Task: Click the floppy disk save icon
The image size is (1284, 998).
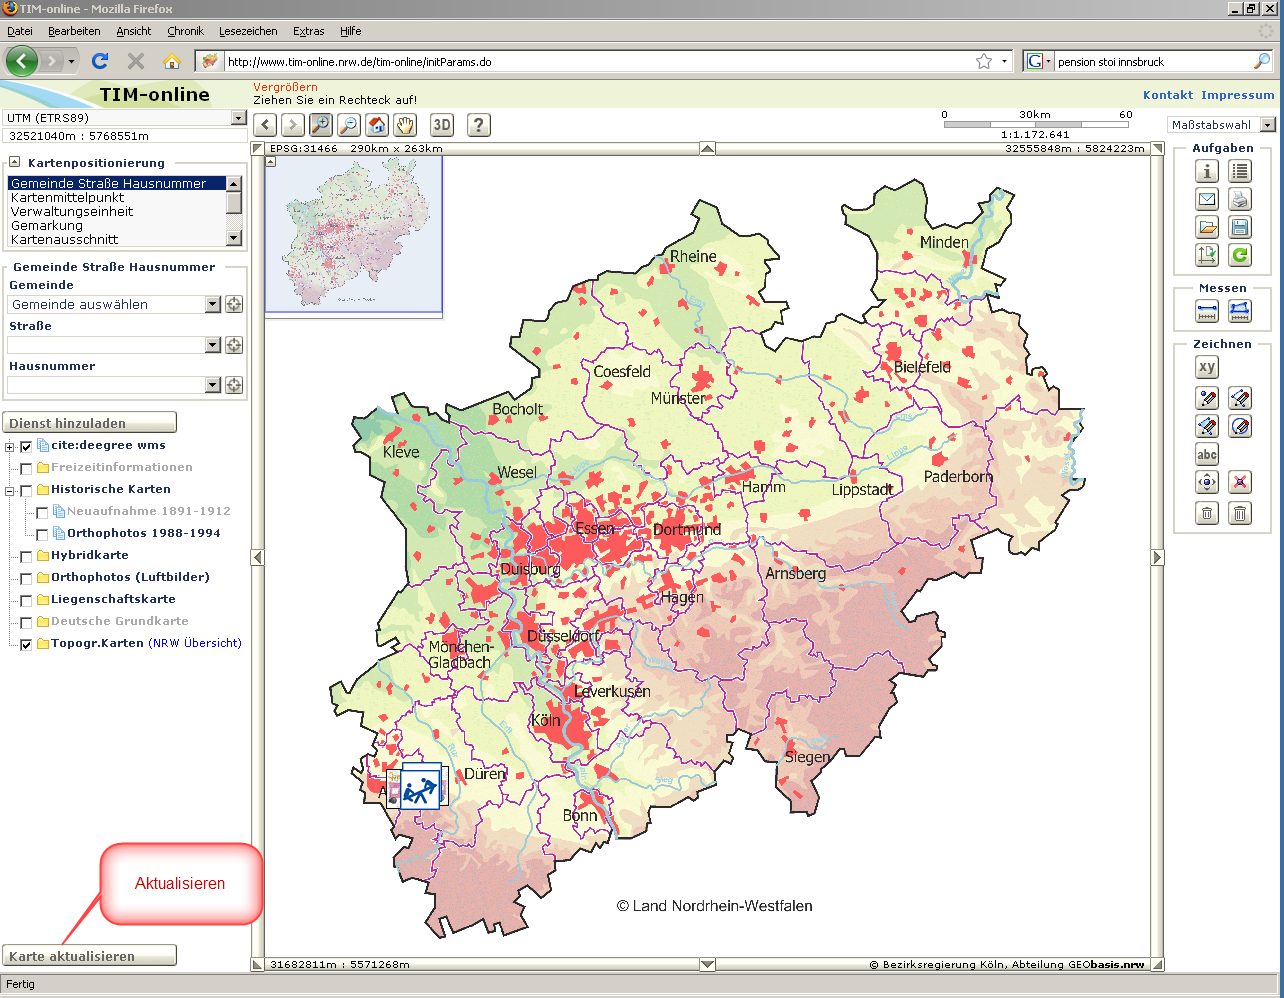Action: [1240, 227]
